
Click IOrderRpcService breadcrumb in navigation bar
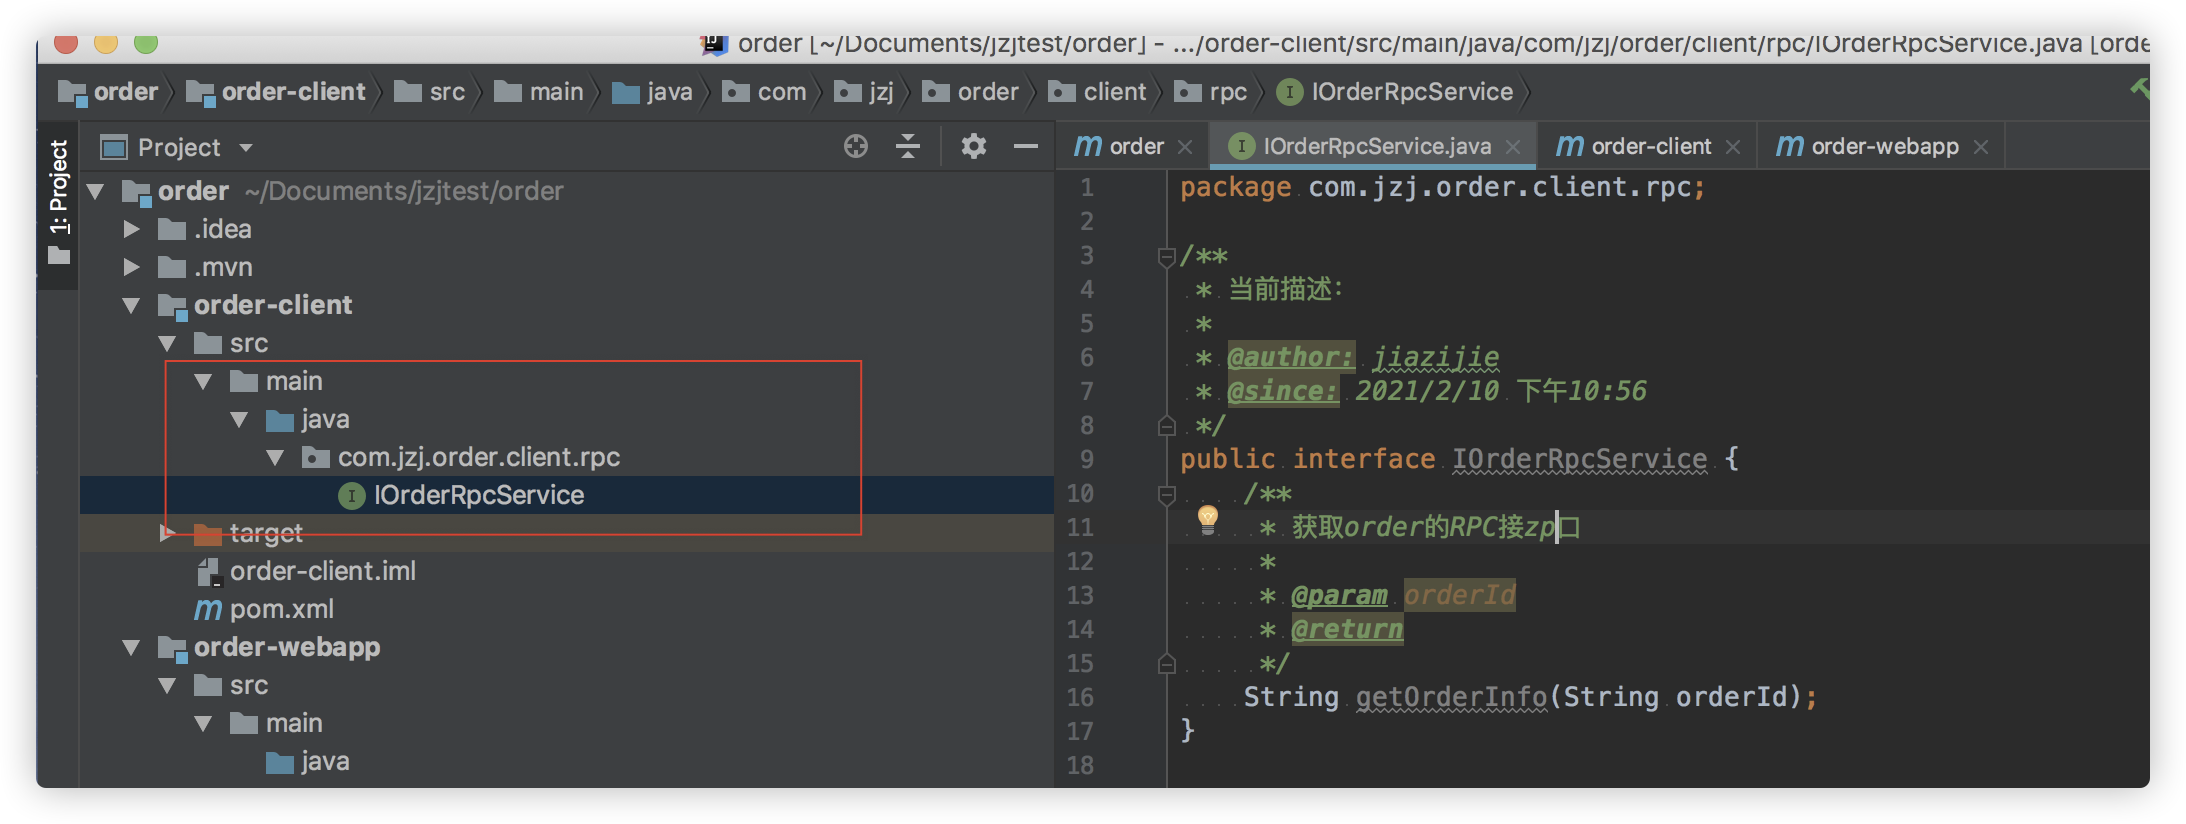[1395, 92]
